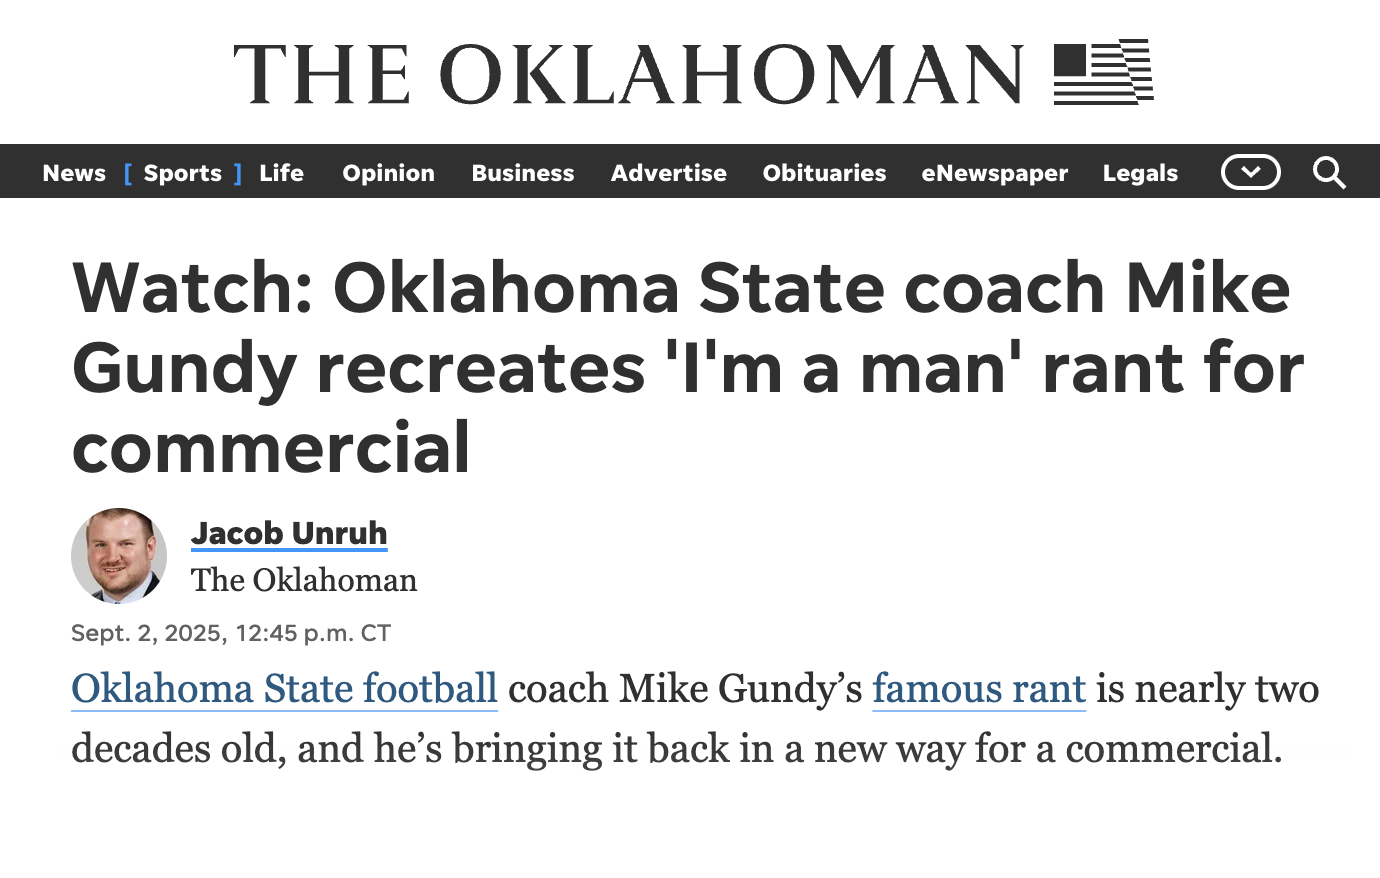Expand the chevron menu in the navigation bar
The image size is (1380, 878).
1250,172
